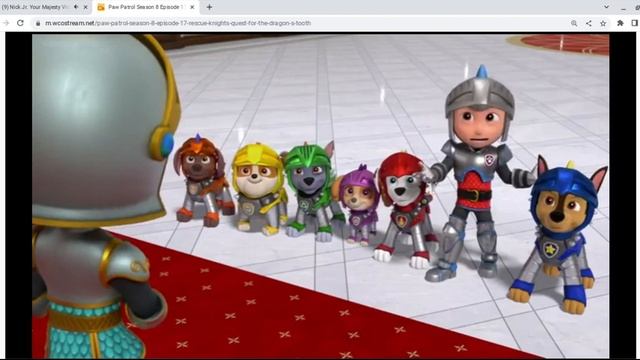Close the Paw Patrol Season 8 tab
This screenshot has height=360, width=640.
tap(192, 7)
